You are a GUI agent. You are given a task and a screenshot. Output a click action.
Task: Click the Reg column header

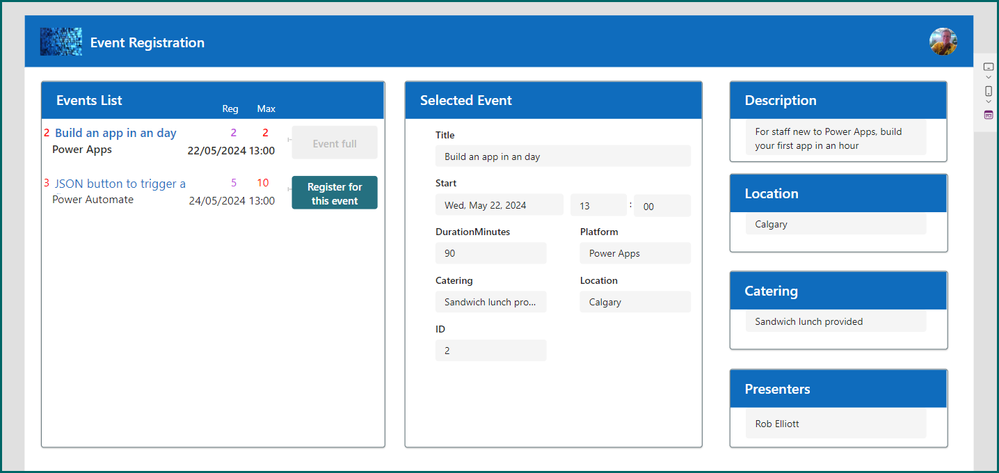230,109
